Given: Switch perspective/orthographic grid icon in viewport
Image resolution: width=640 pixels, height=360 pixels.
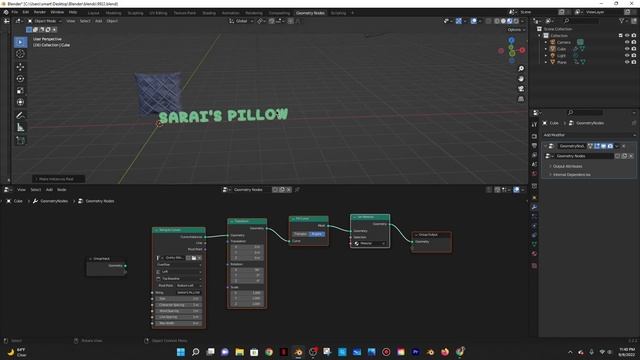Looking at the screenshot, I should click(x=521, y=99).
